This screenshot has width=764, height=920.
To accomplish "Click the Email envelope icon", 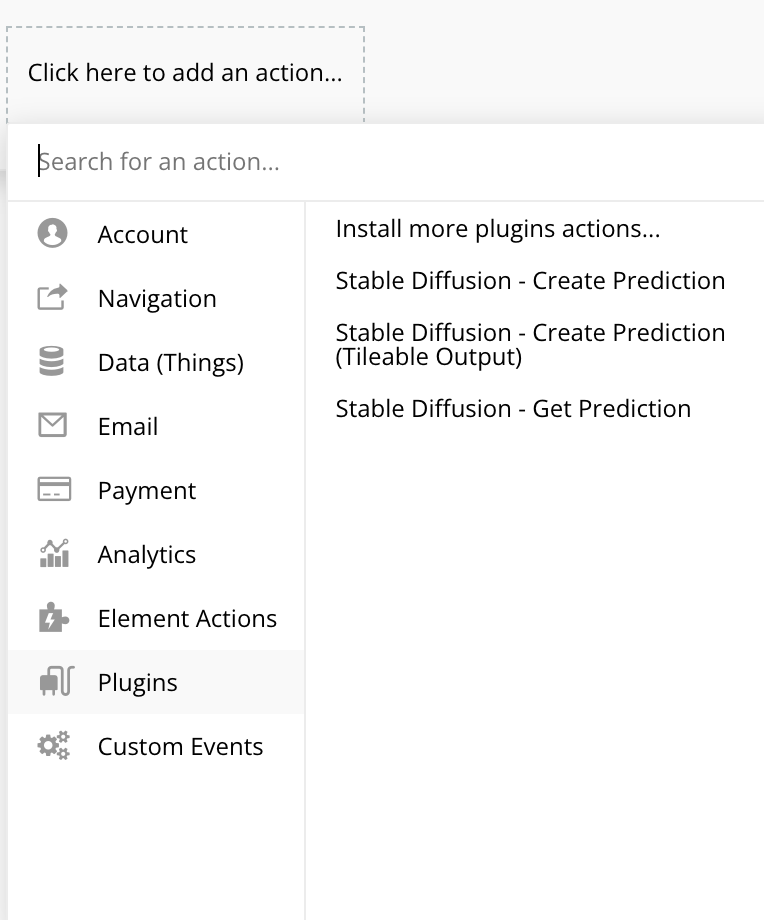I will click(x=52, y=426).
